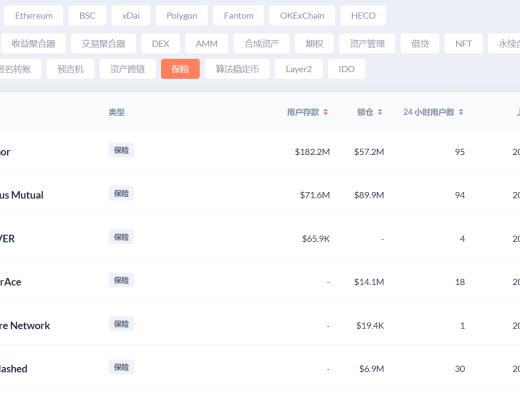Viewport: 520px width, 400px height.
Task: Click the 94 user count cell
Action: point(460,195)
